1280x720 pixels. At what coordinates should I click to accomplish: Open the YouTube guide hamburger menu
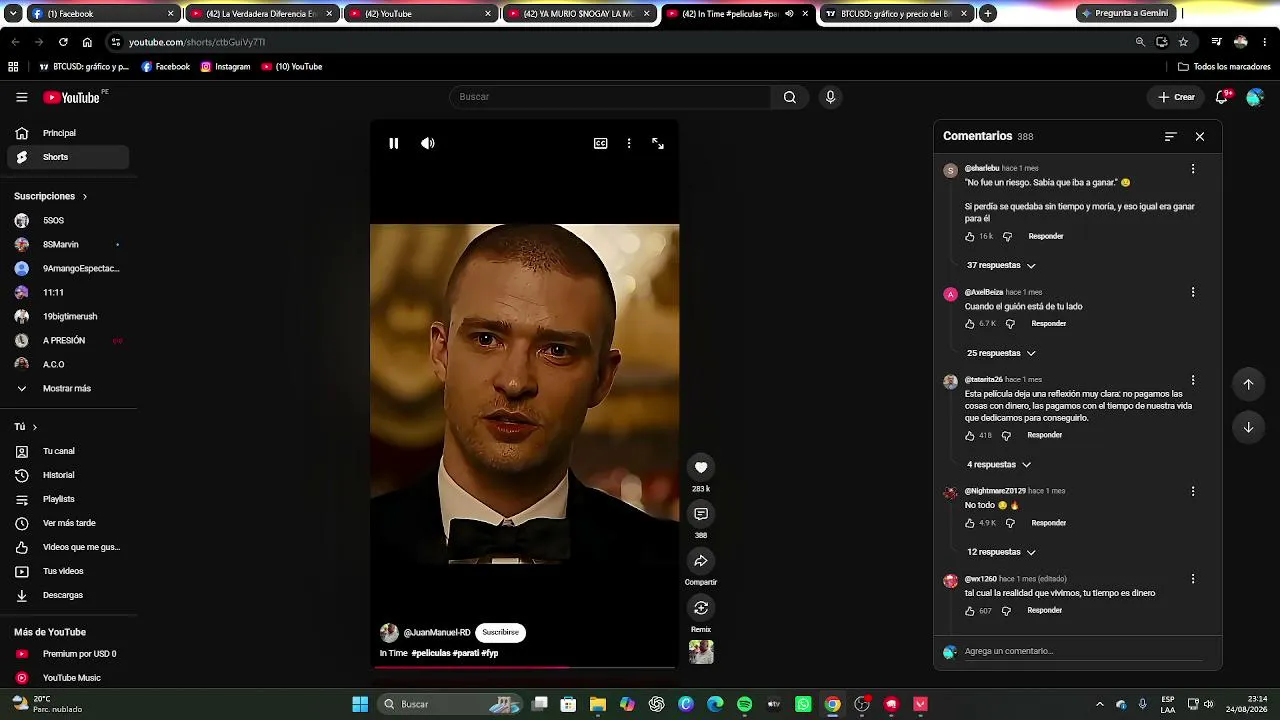pyautogui.click(x=21, y=97)
